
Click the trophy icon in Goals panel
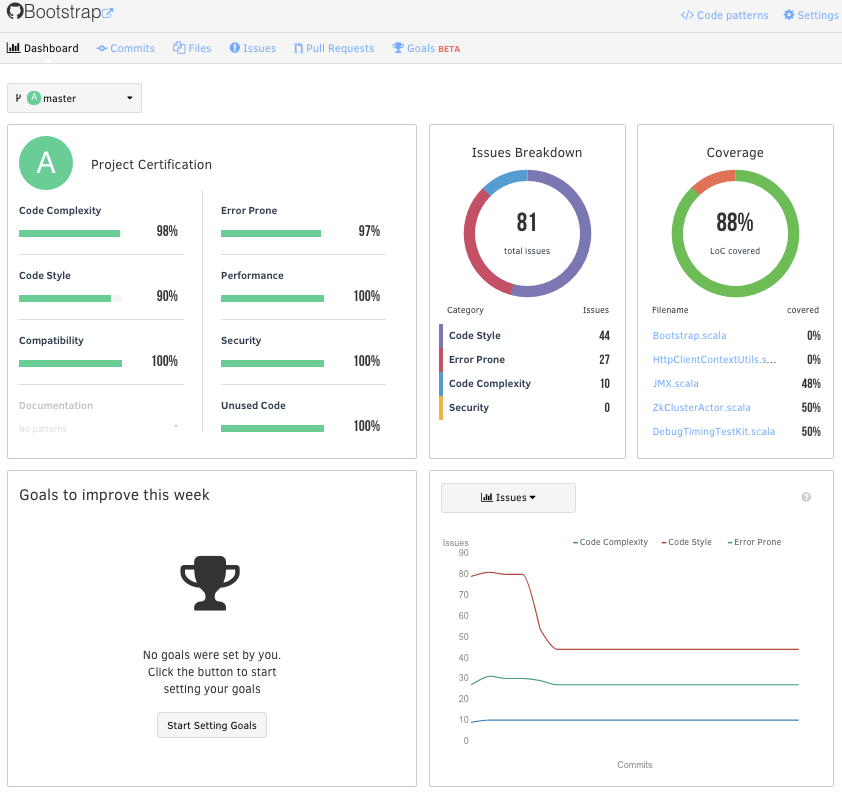(210, 583)
